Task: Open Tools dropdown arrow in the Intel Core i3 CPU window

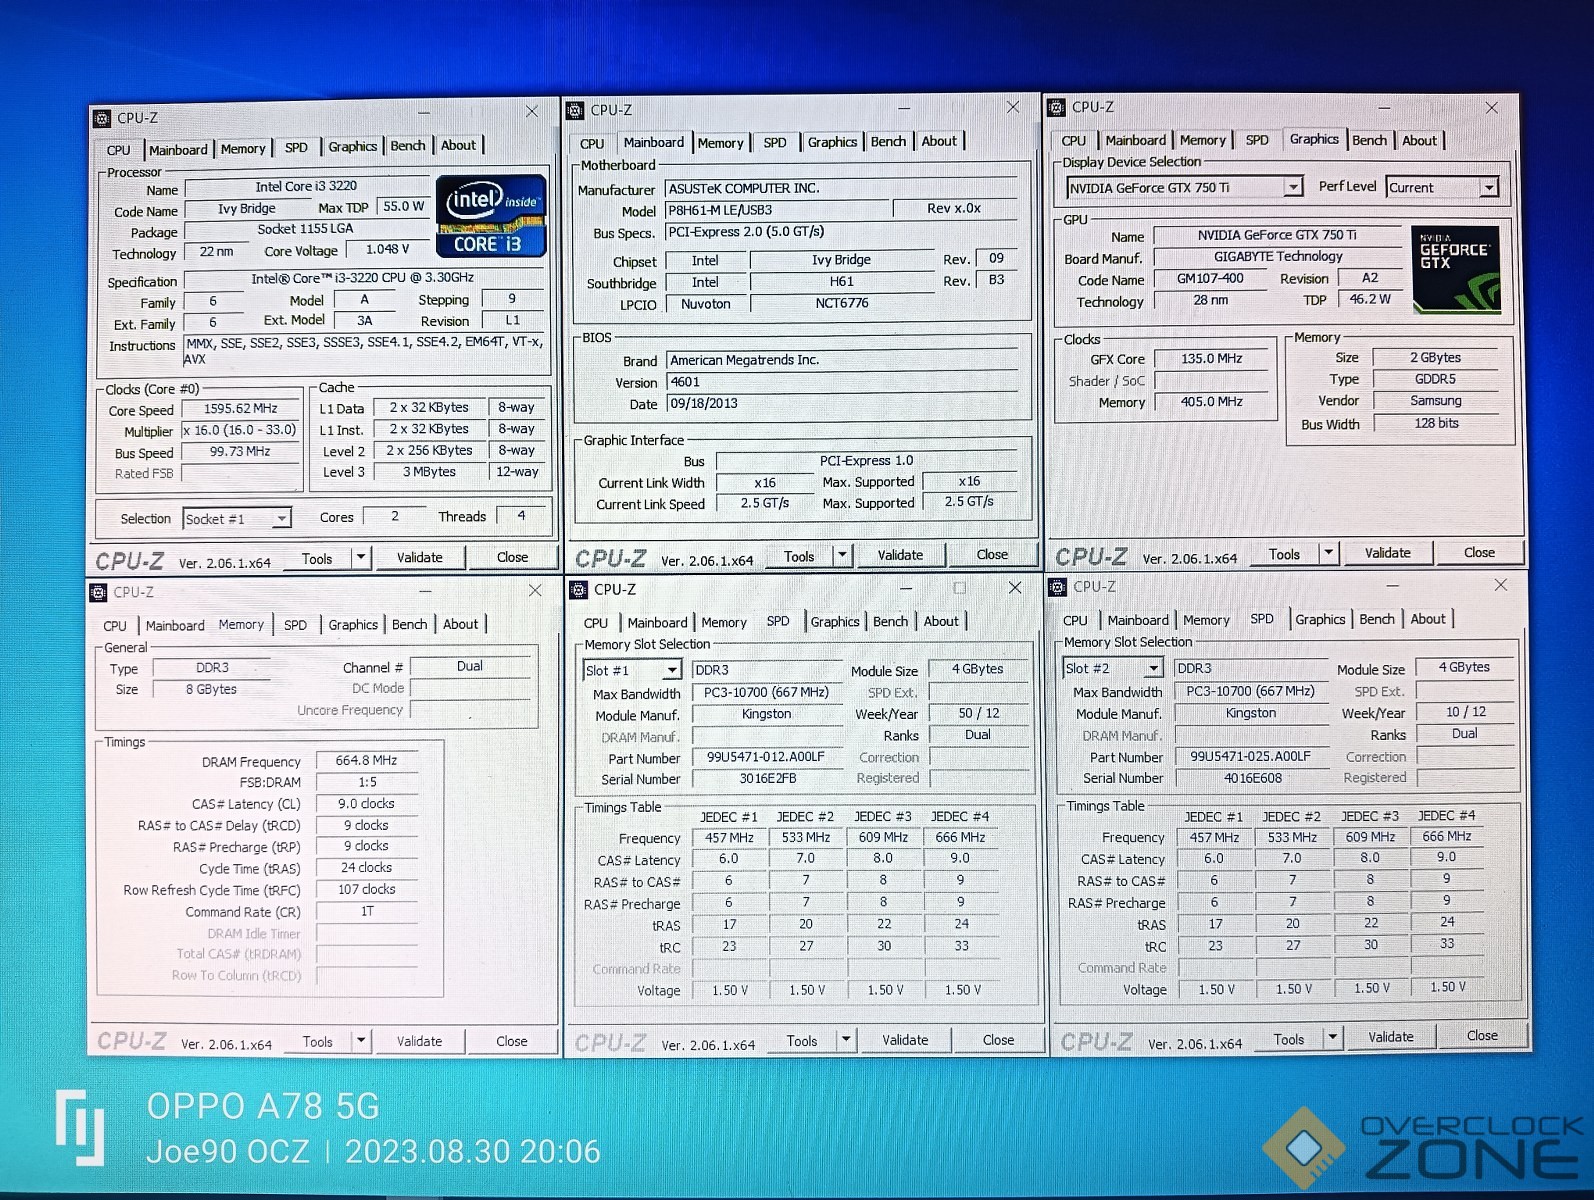Action: pyautogui.click(x=361, y=558)
